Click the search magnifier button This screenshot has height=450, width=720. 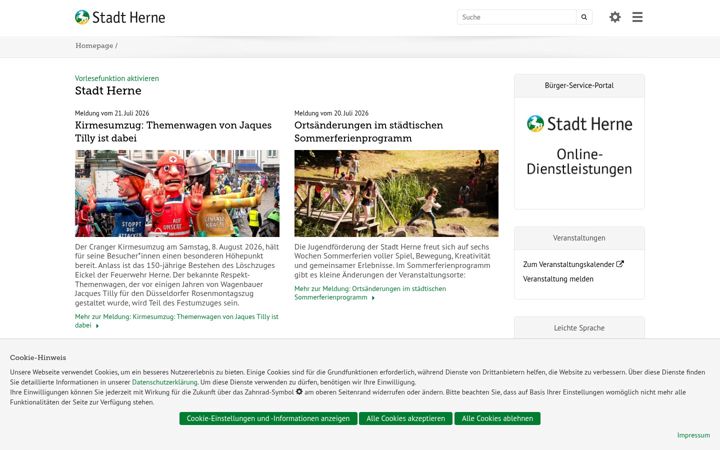click(584, 17)
